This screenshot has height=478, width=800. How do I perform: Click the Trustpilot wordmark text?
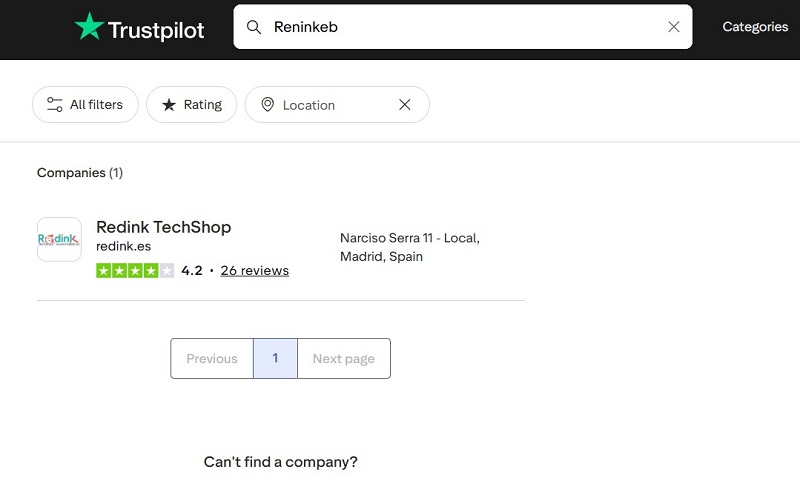155,29
